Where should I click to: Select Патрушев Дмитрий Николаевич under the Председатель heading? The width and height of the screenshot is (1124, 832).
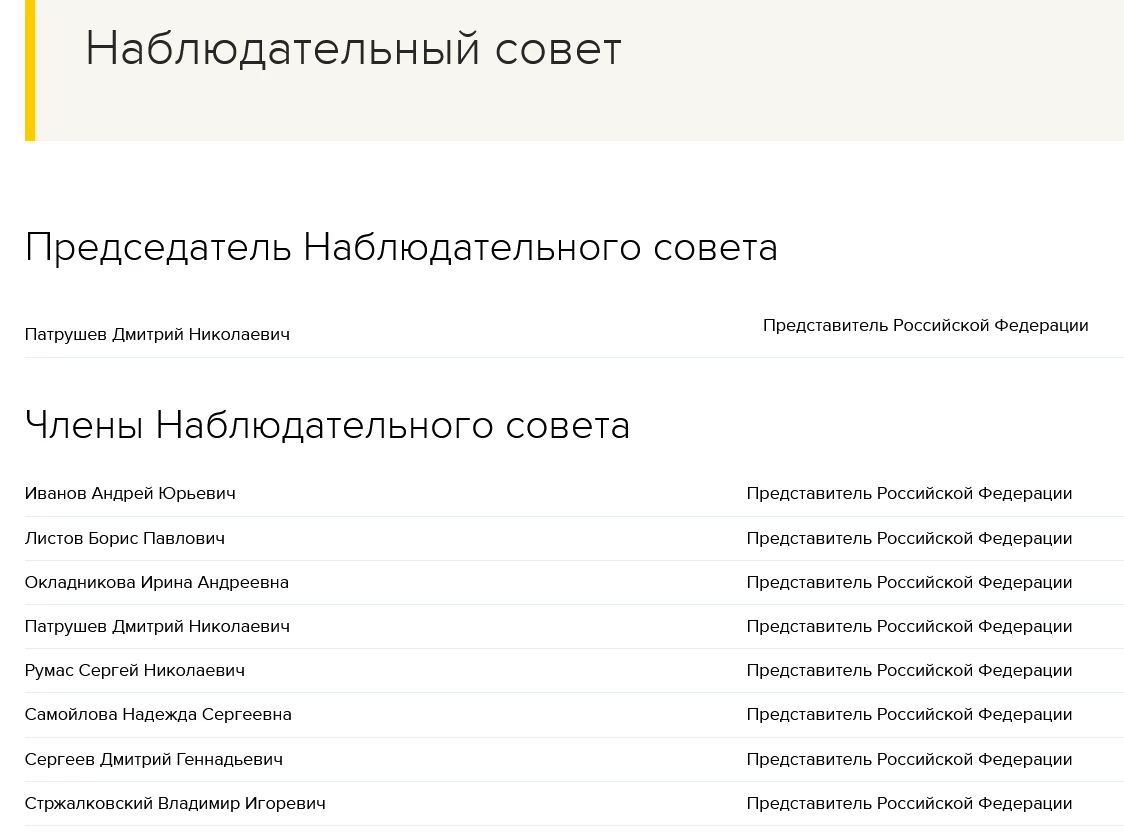tap(157, 334)
